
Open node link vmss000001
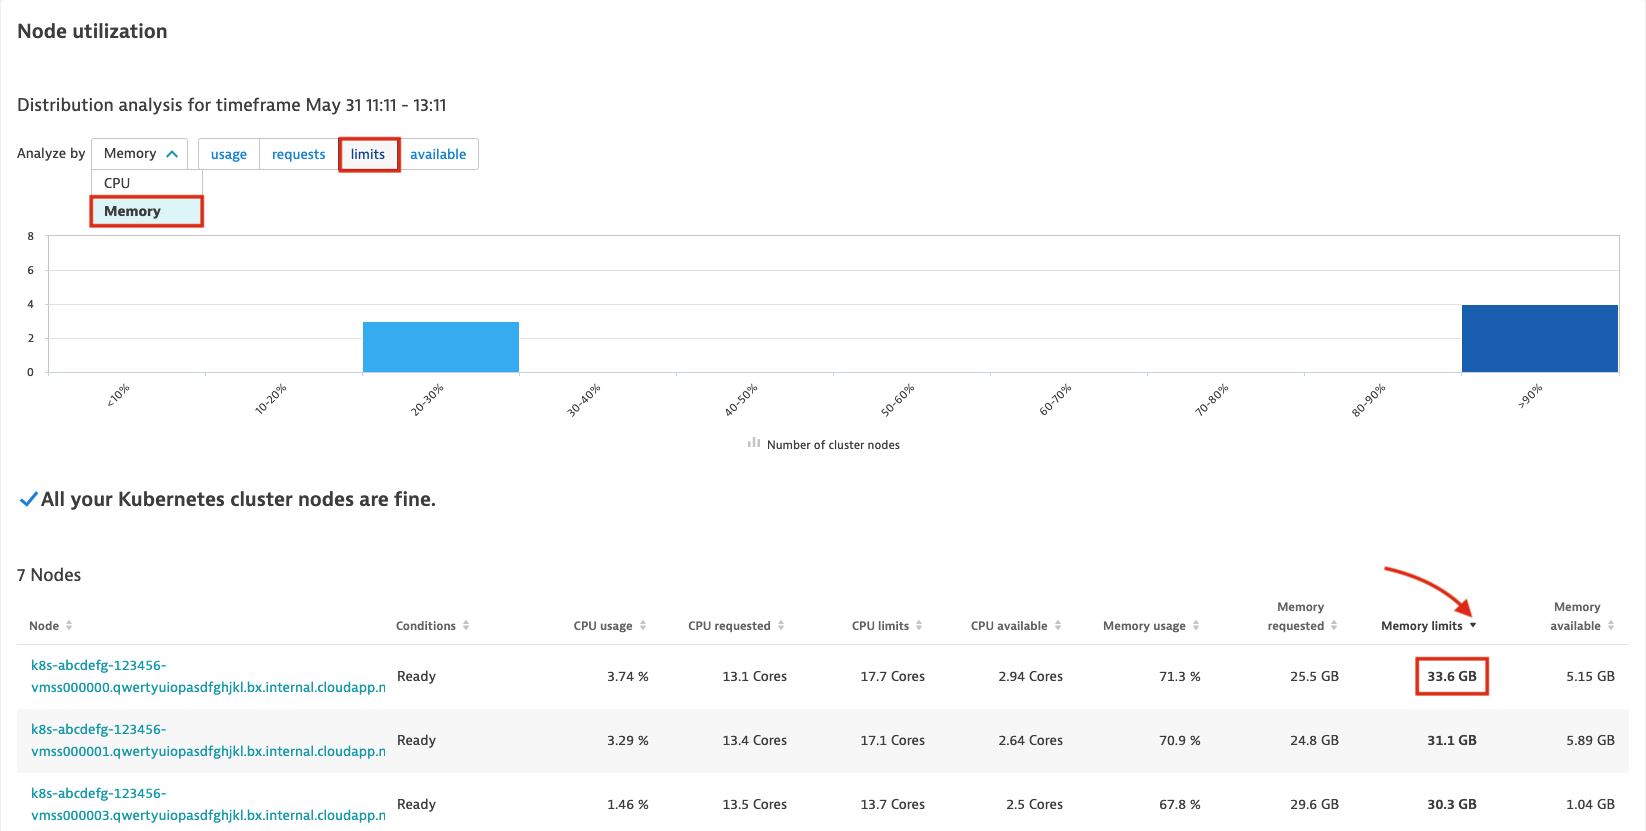[x=208, y=740]
